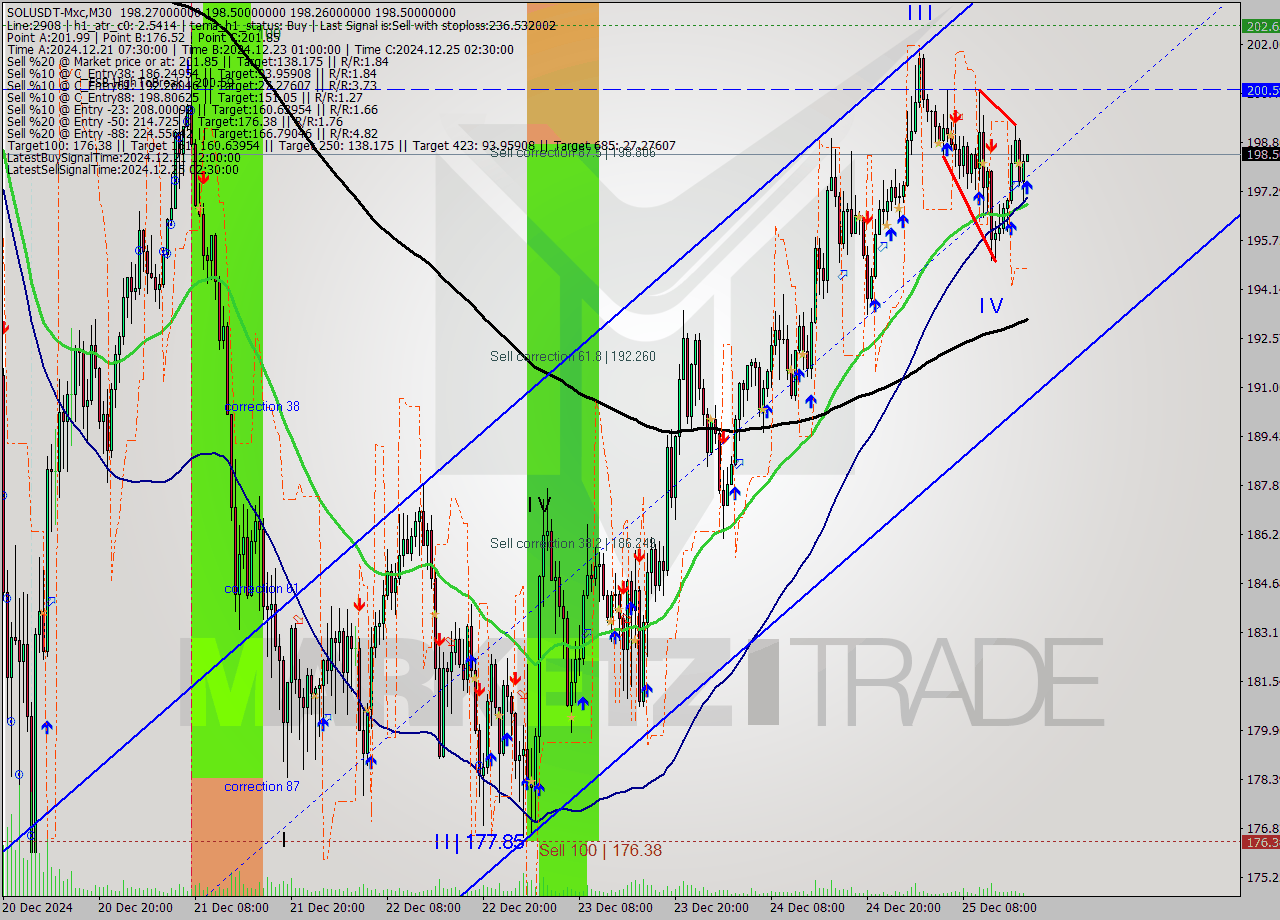Image resolution: width=1280 pixels, height=920 pixels.
Task: Click the '20 Dec 20:00' time axis label
Action: click(136, 908)
